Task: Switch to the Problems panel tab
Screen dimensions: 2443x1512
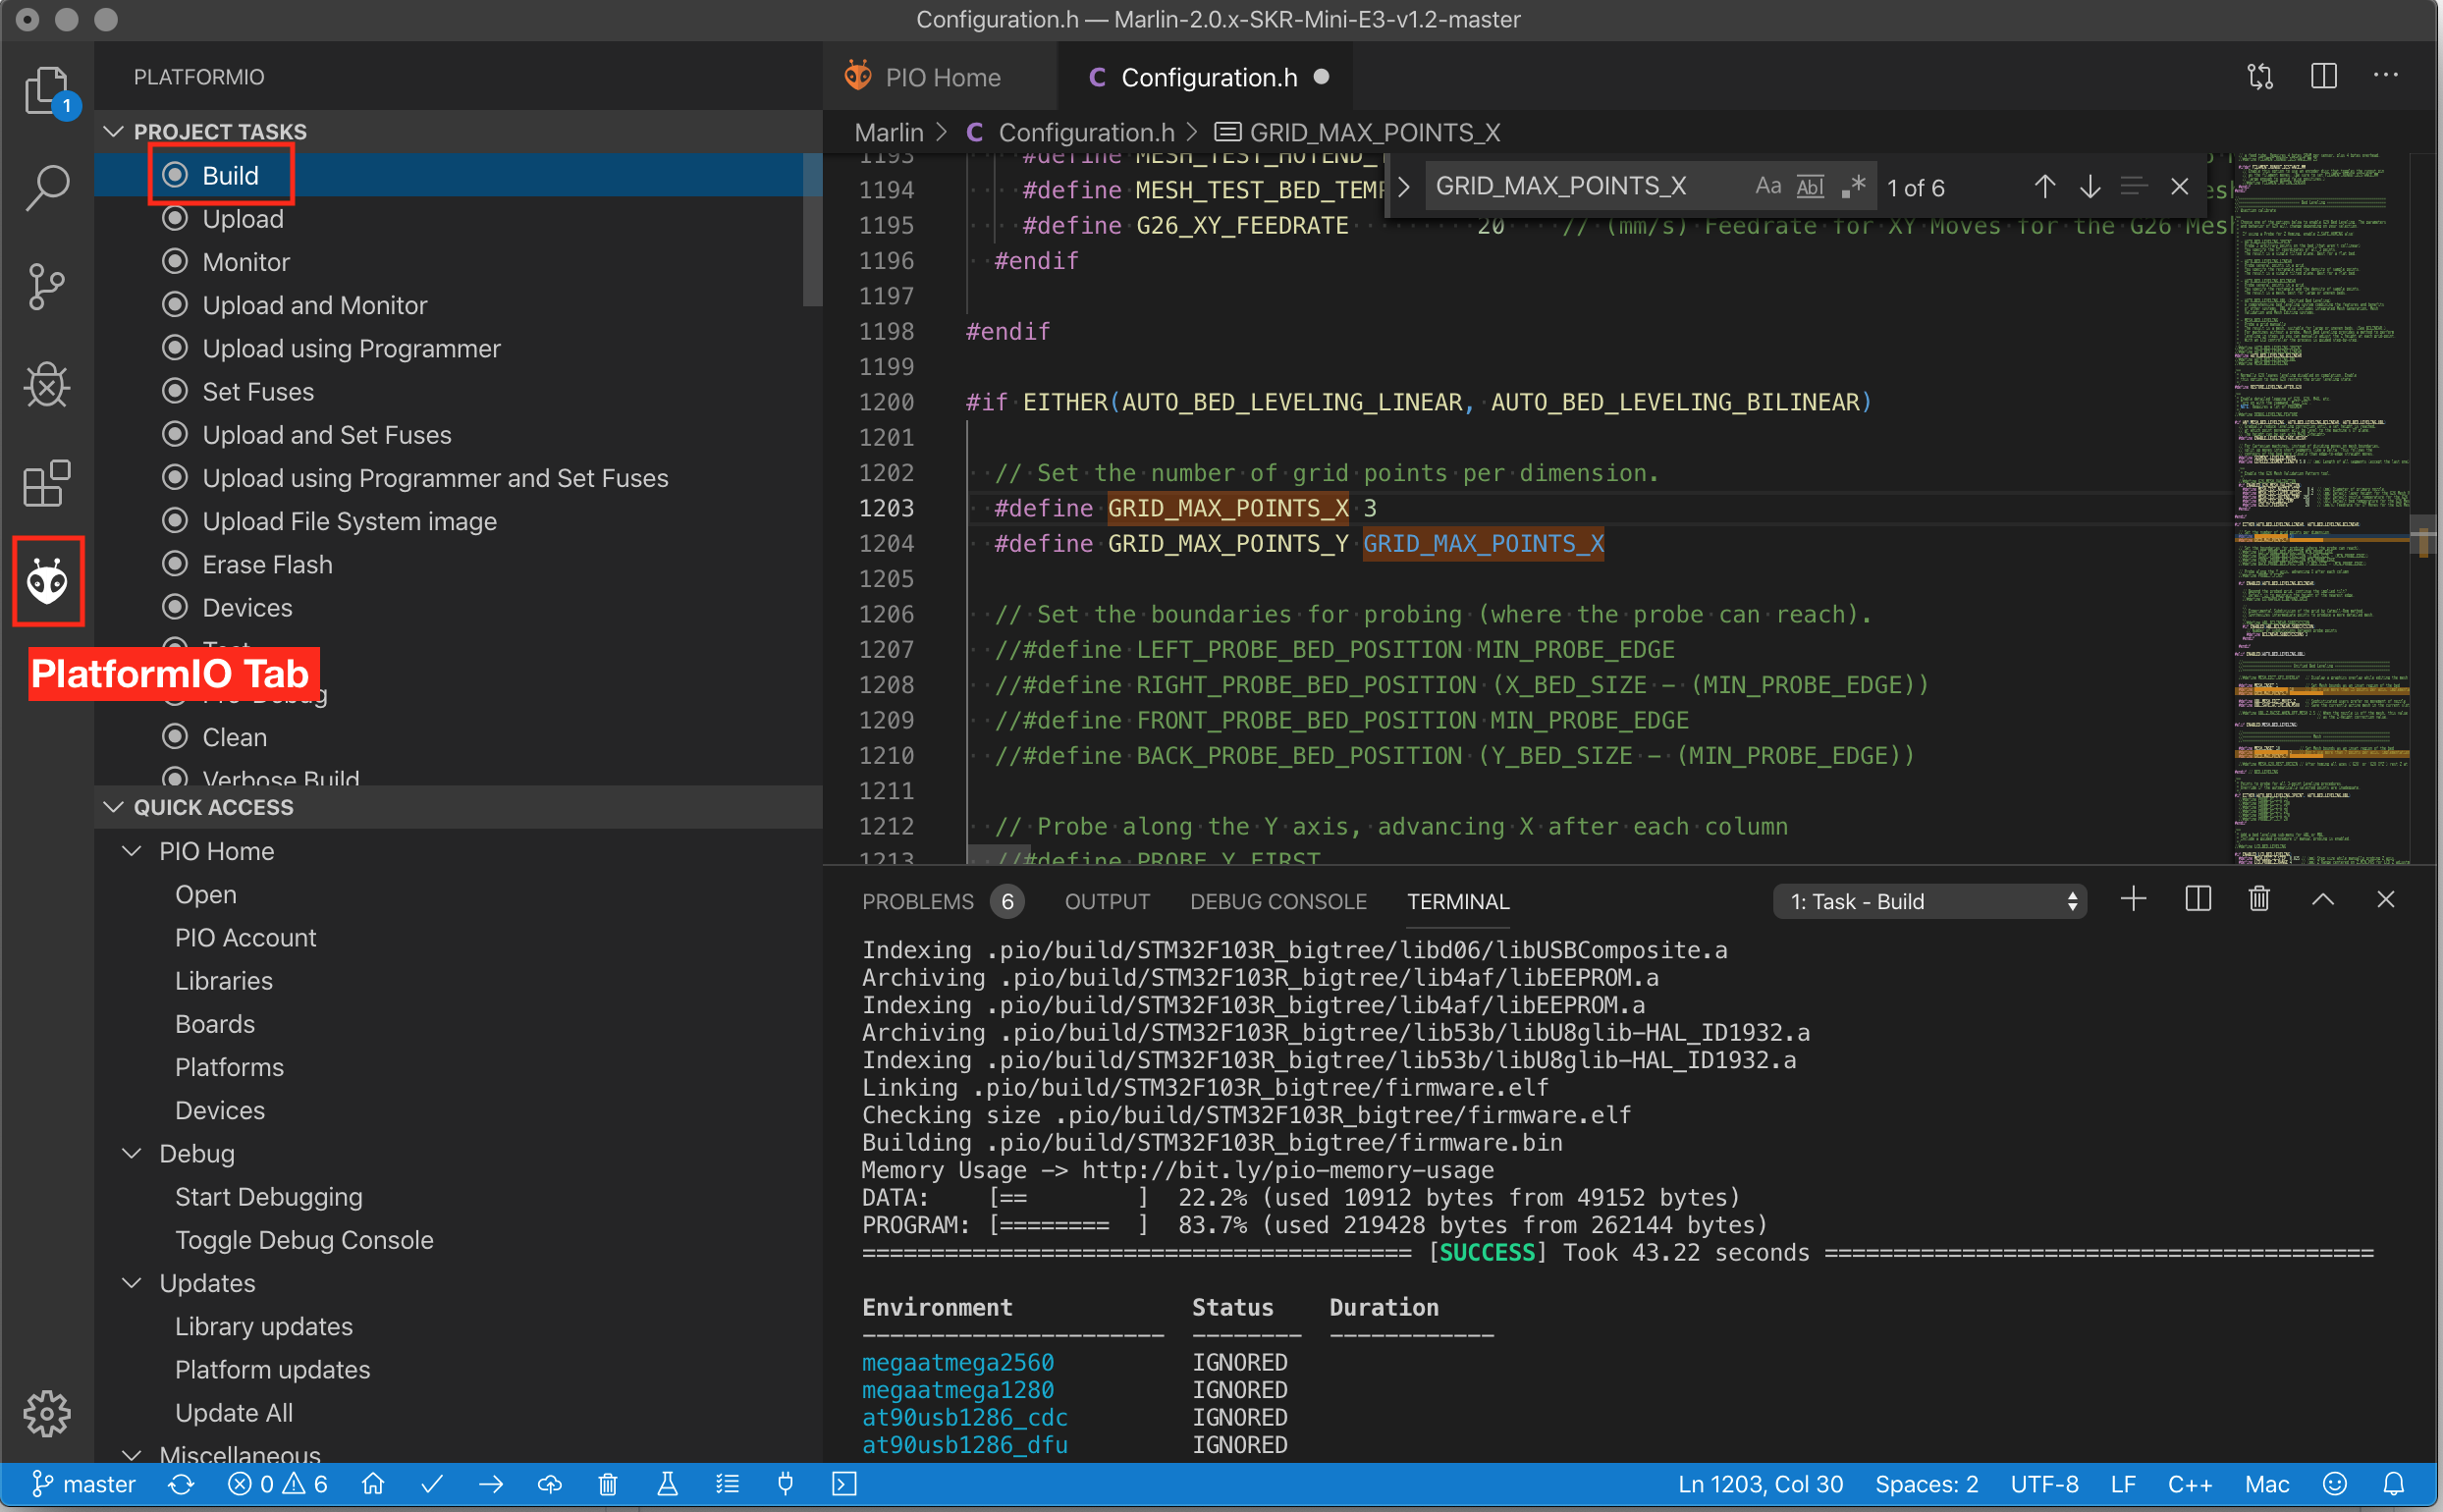Action: (917, 901)
